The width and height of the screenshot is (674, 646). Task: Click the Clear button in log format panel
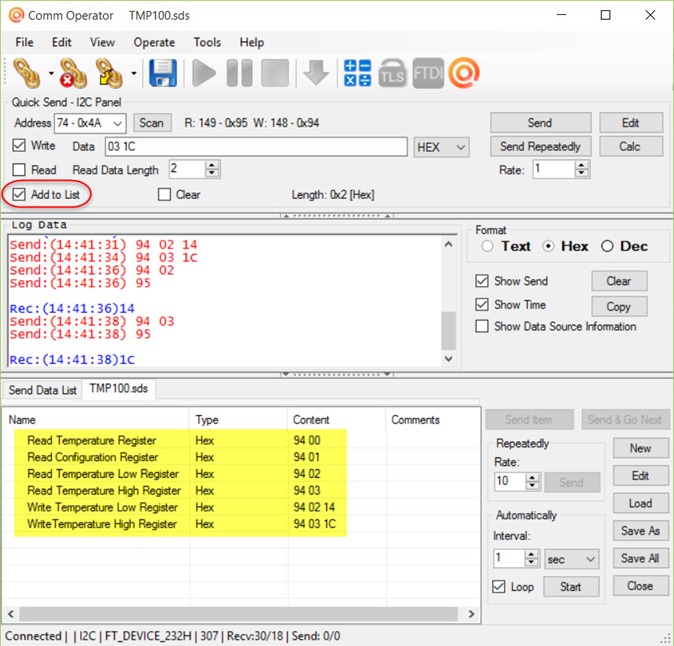pyautogui.click(x=619, y=281)
